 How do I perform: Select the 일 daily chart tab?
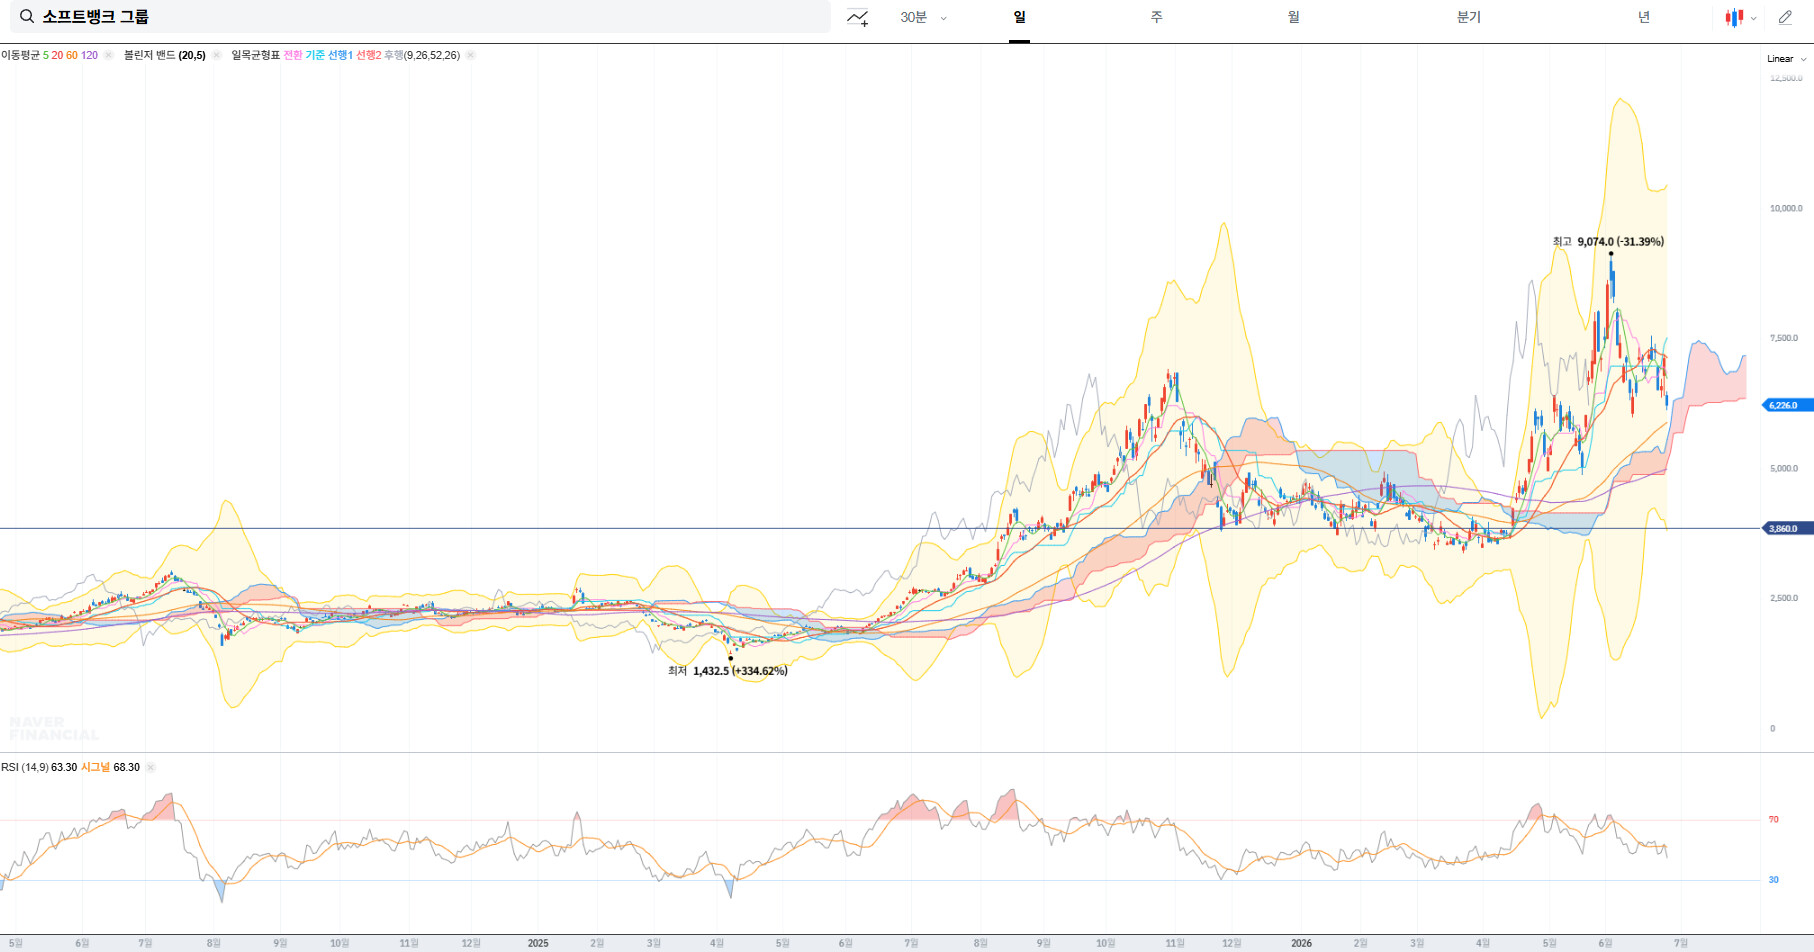click(x=1019, y=17)
